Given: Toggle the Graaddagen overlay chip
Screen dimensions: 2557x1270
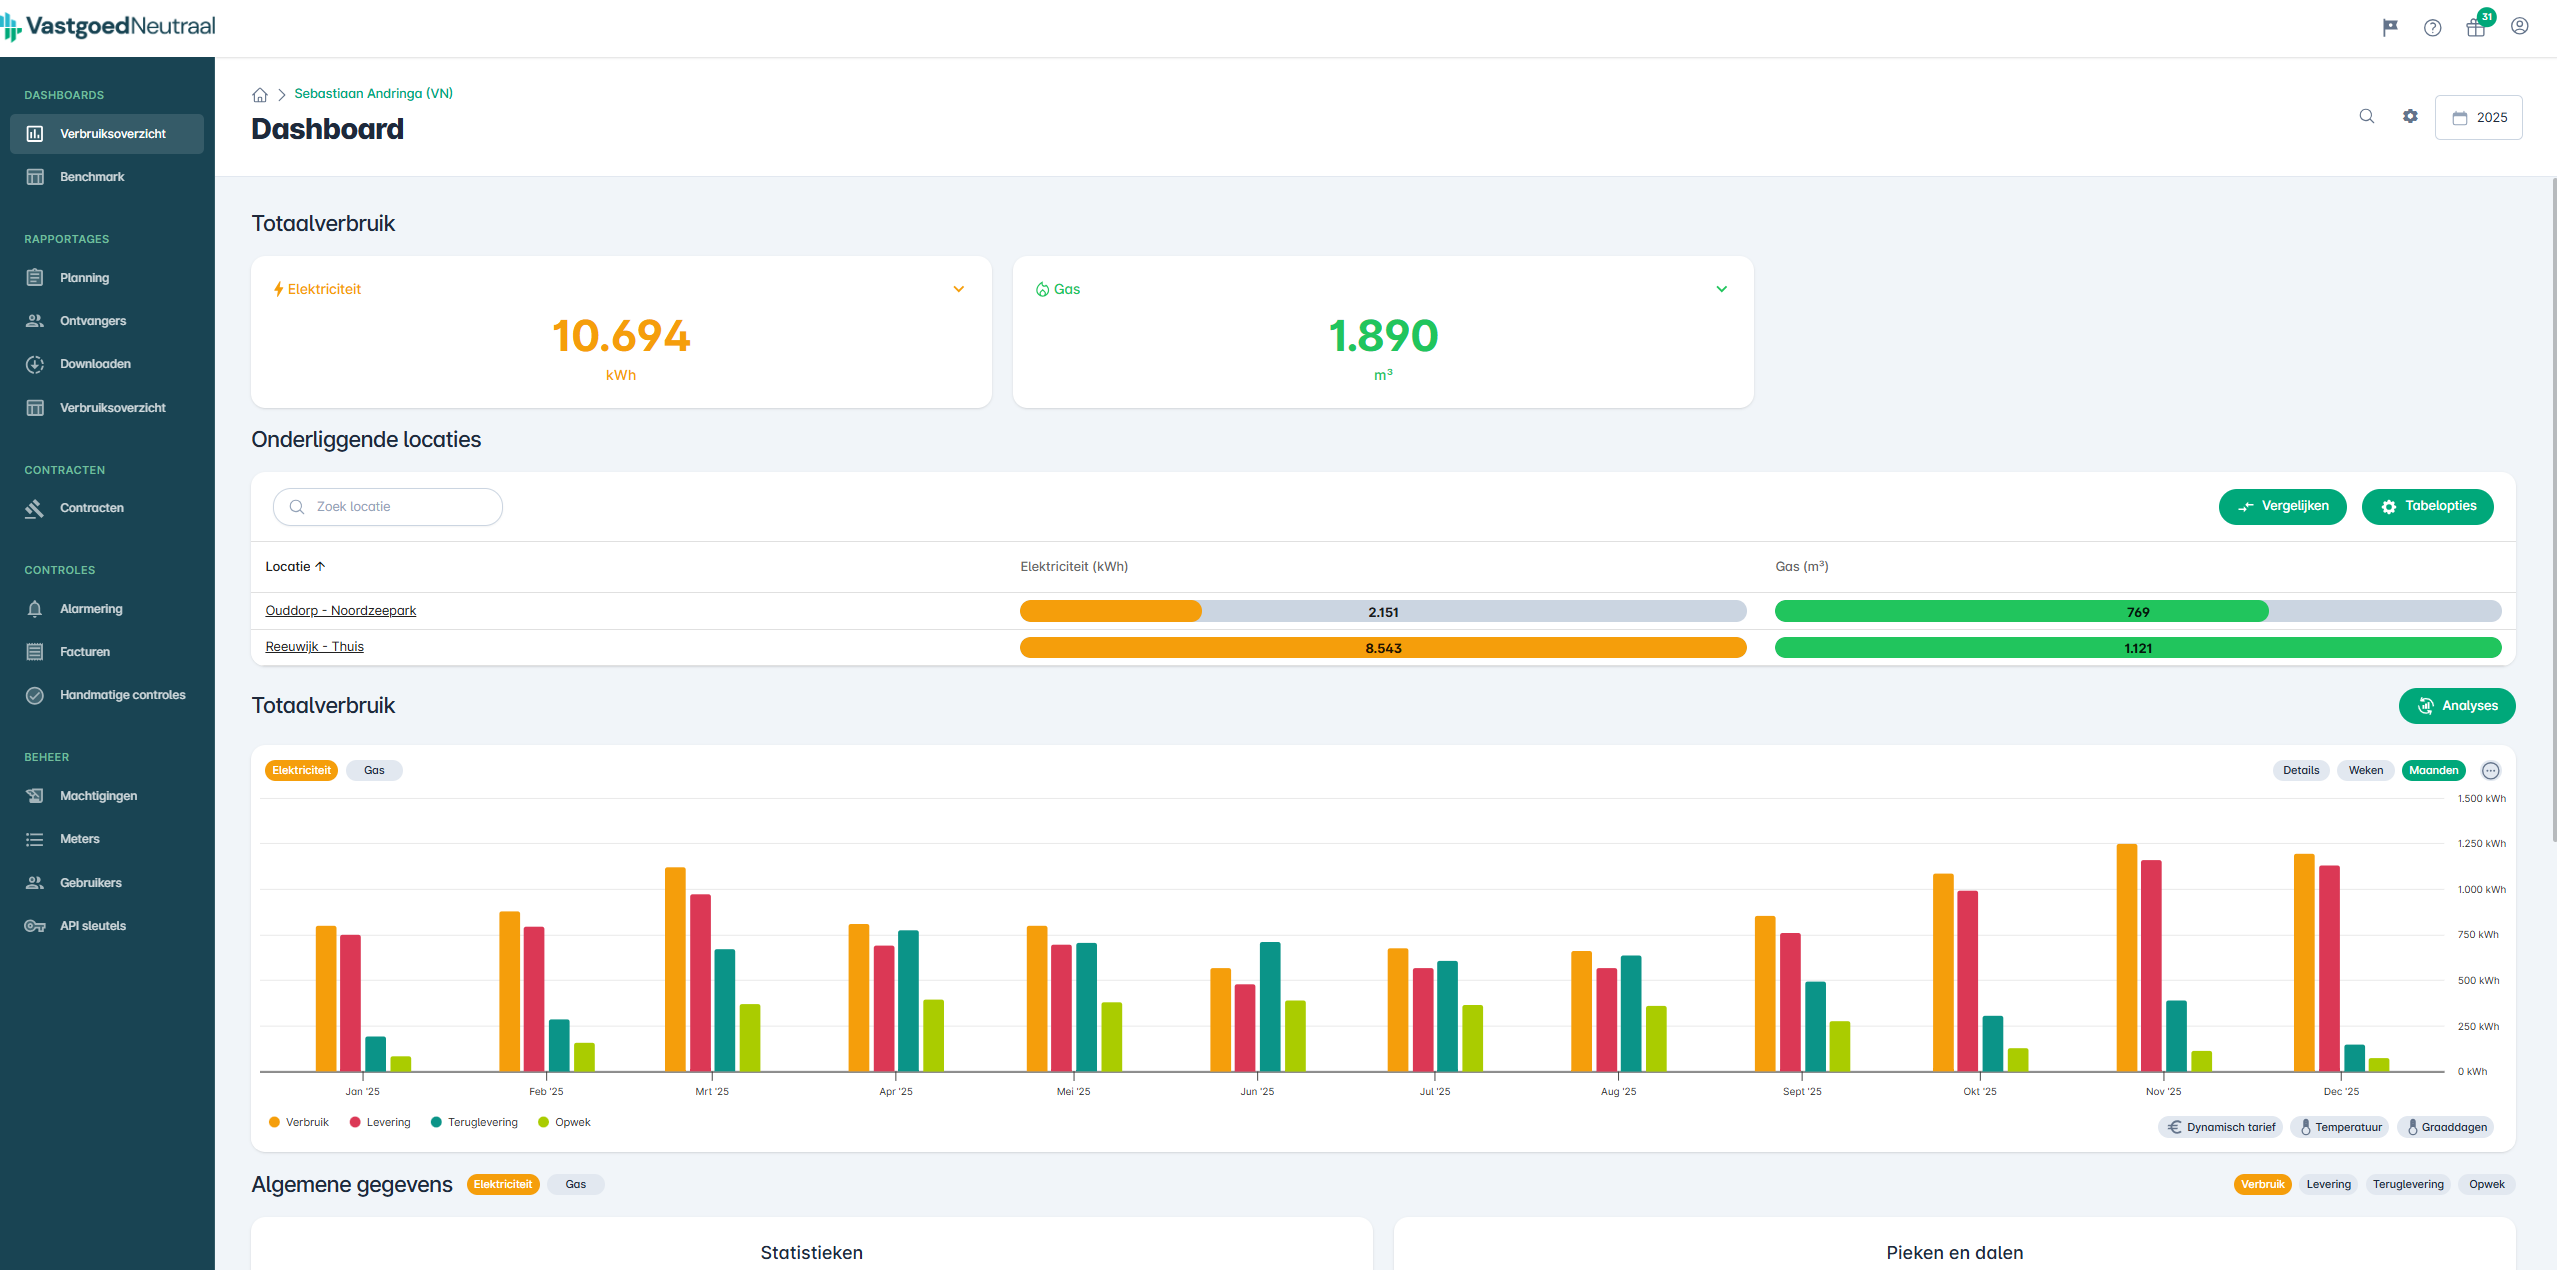Looking at the screenshot, I should pos(2445,1127).
